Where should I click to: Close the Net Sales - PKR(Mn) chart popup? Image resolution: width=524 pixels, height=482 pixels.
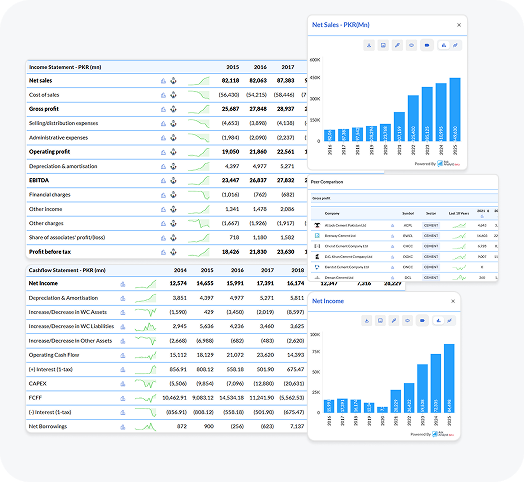459,25
